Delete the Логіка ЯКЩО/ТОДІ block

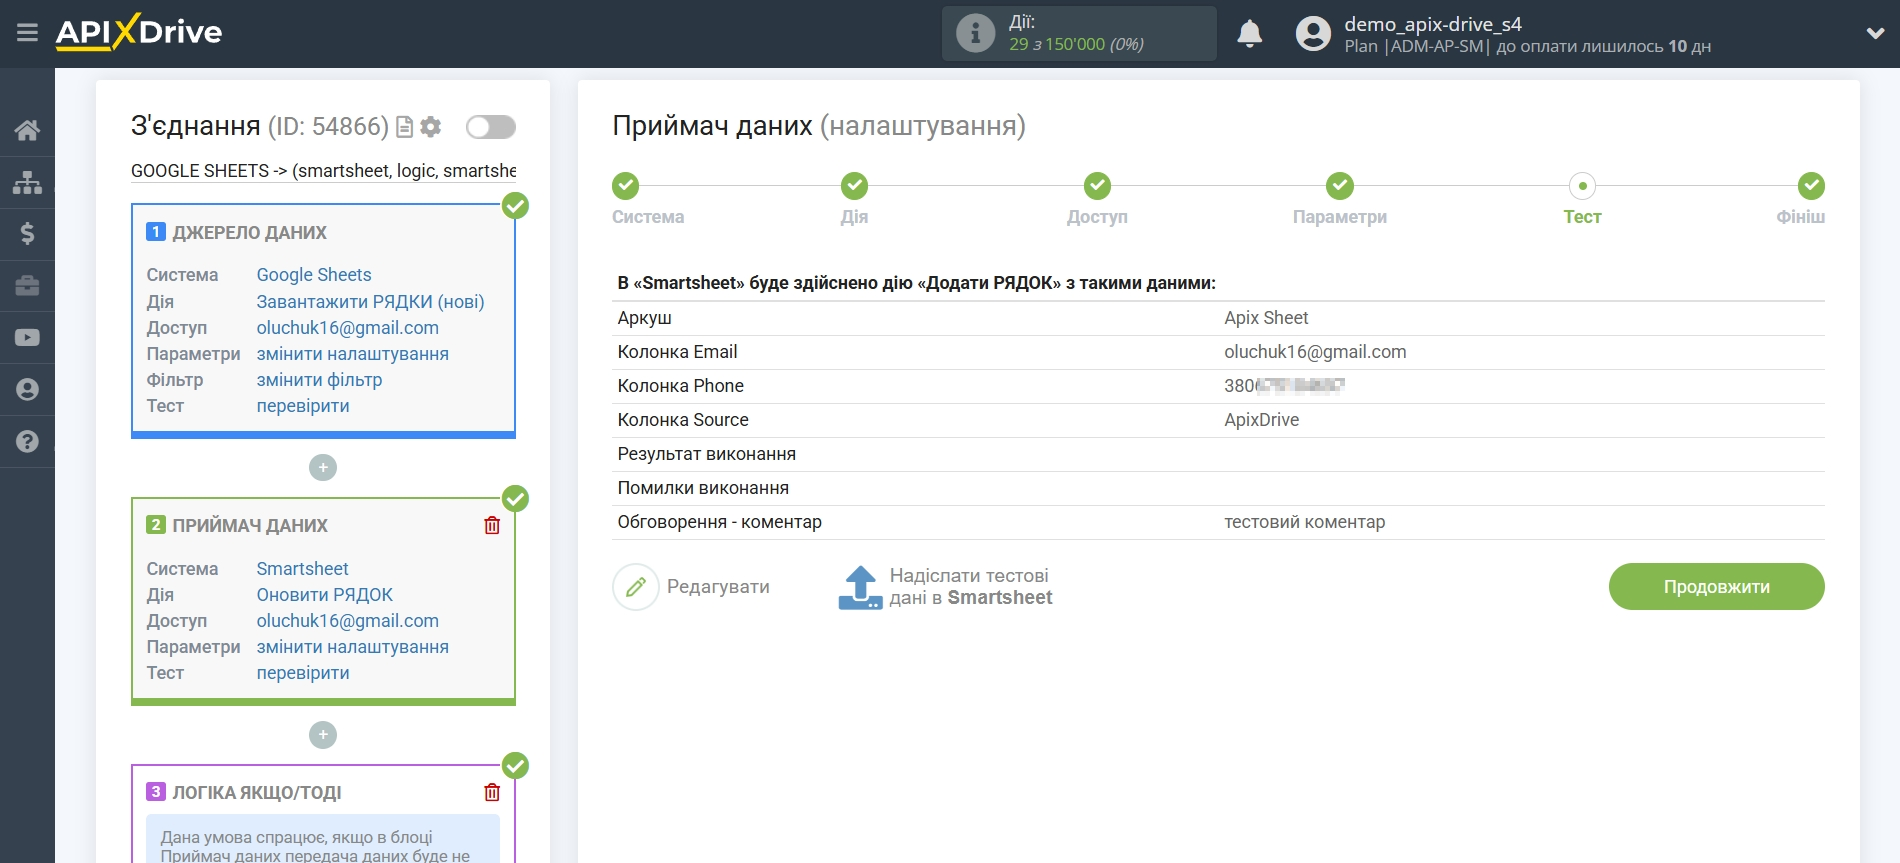pos(492,792)
